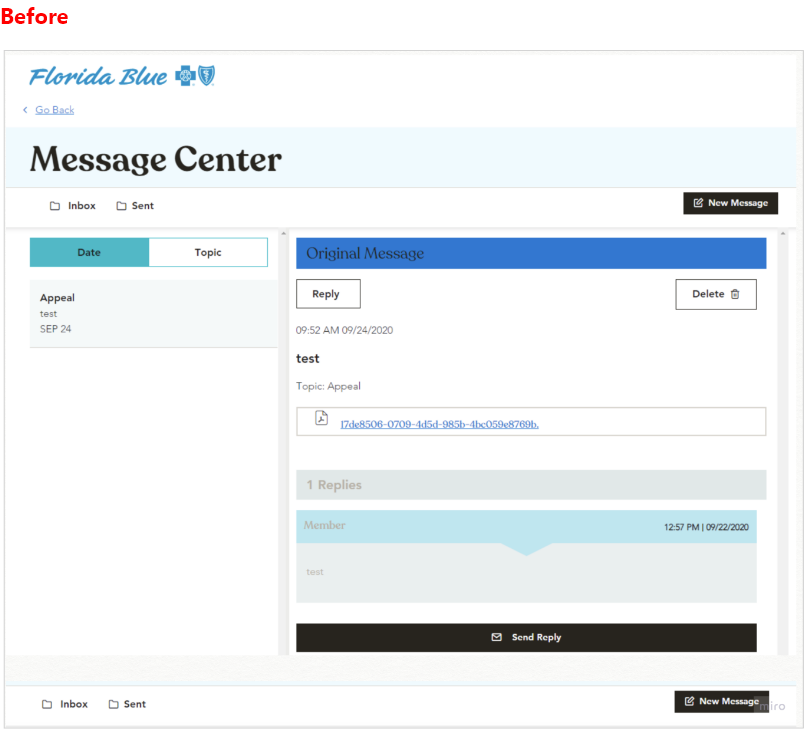Sort messages by Date tab
This screenshot has width=804, height=729.
89,252
